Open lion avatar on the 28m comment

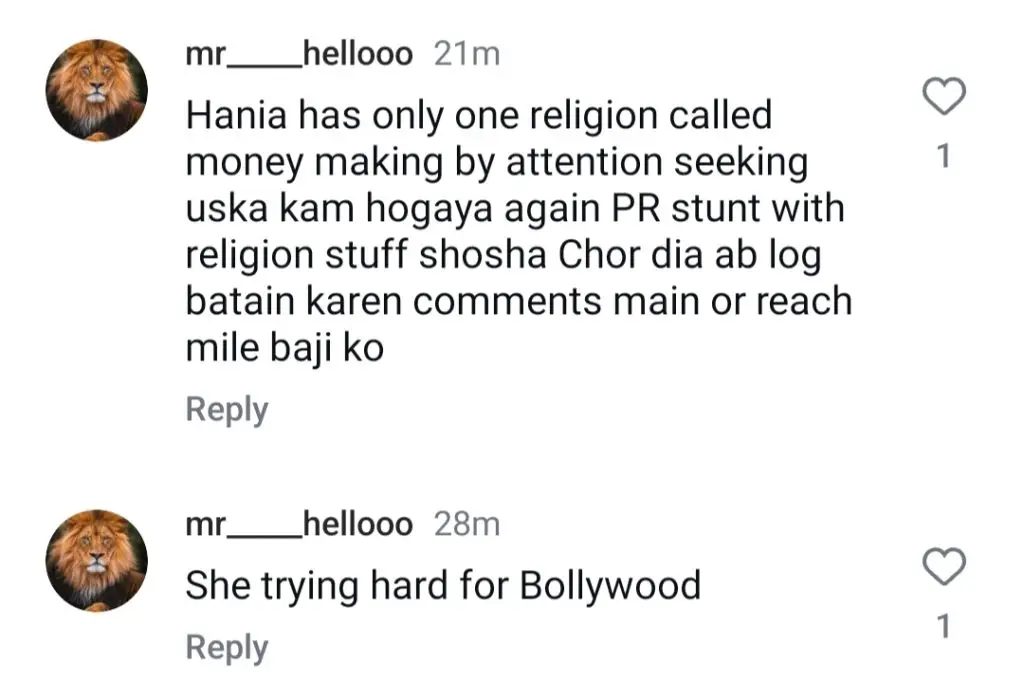(97, 560)
